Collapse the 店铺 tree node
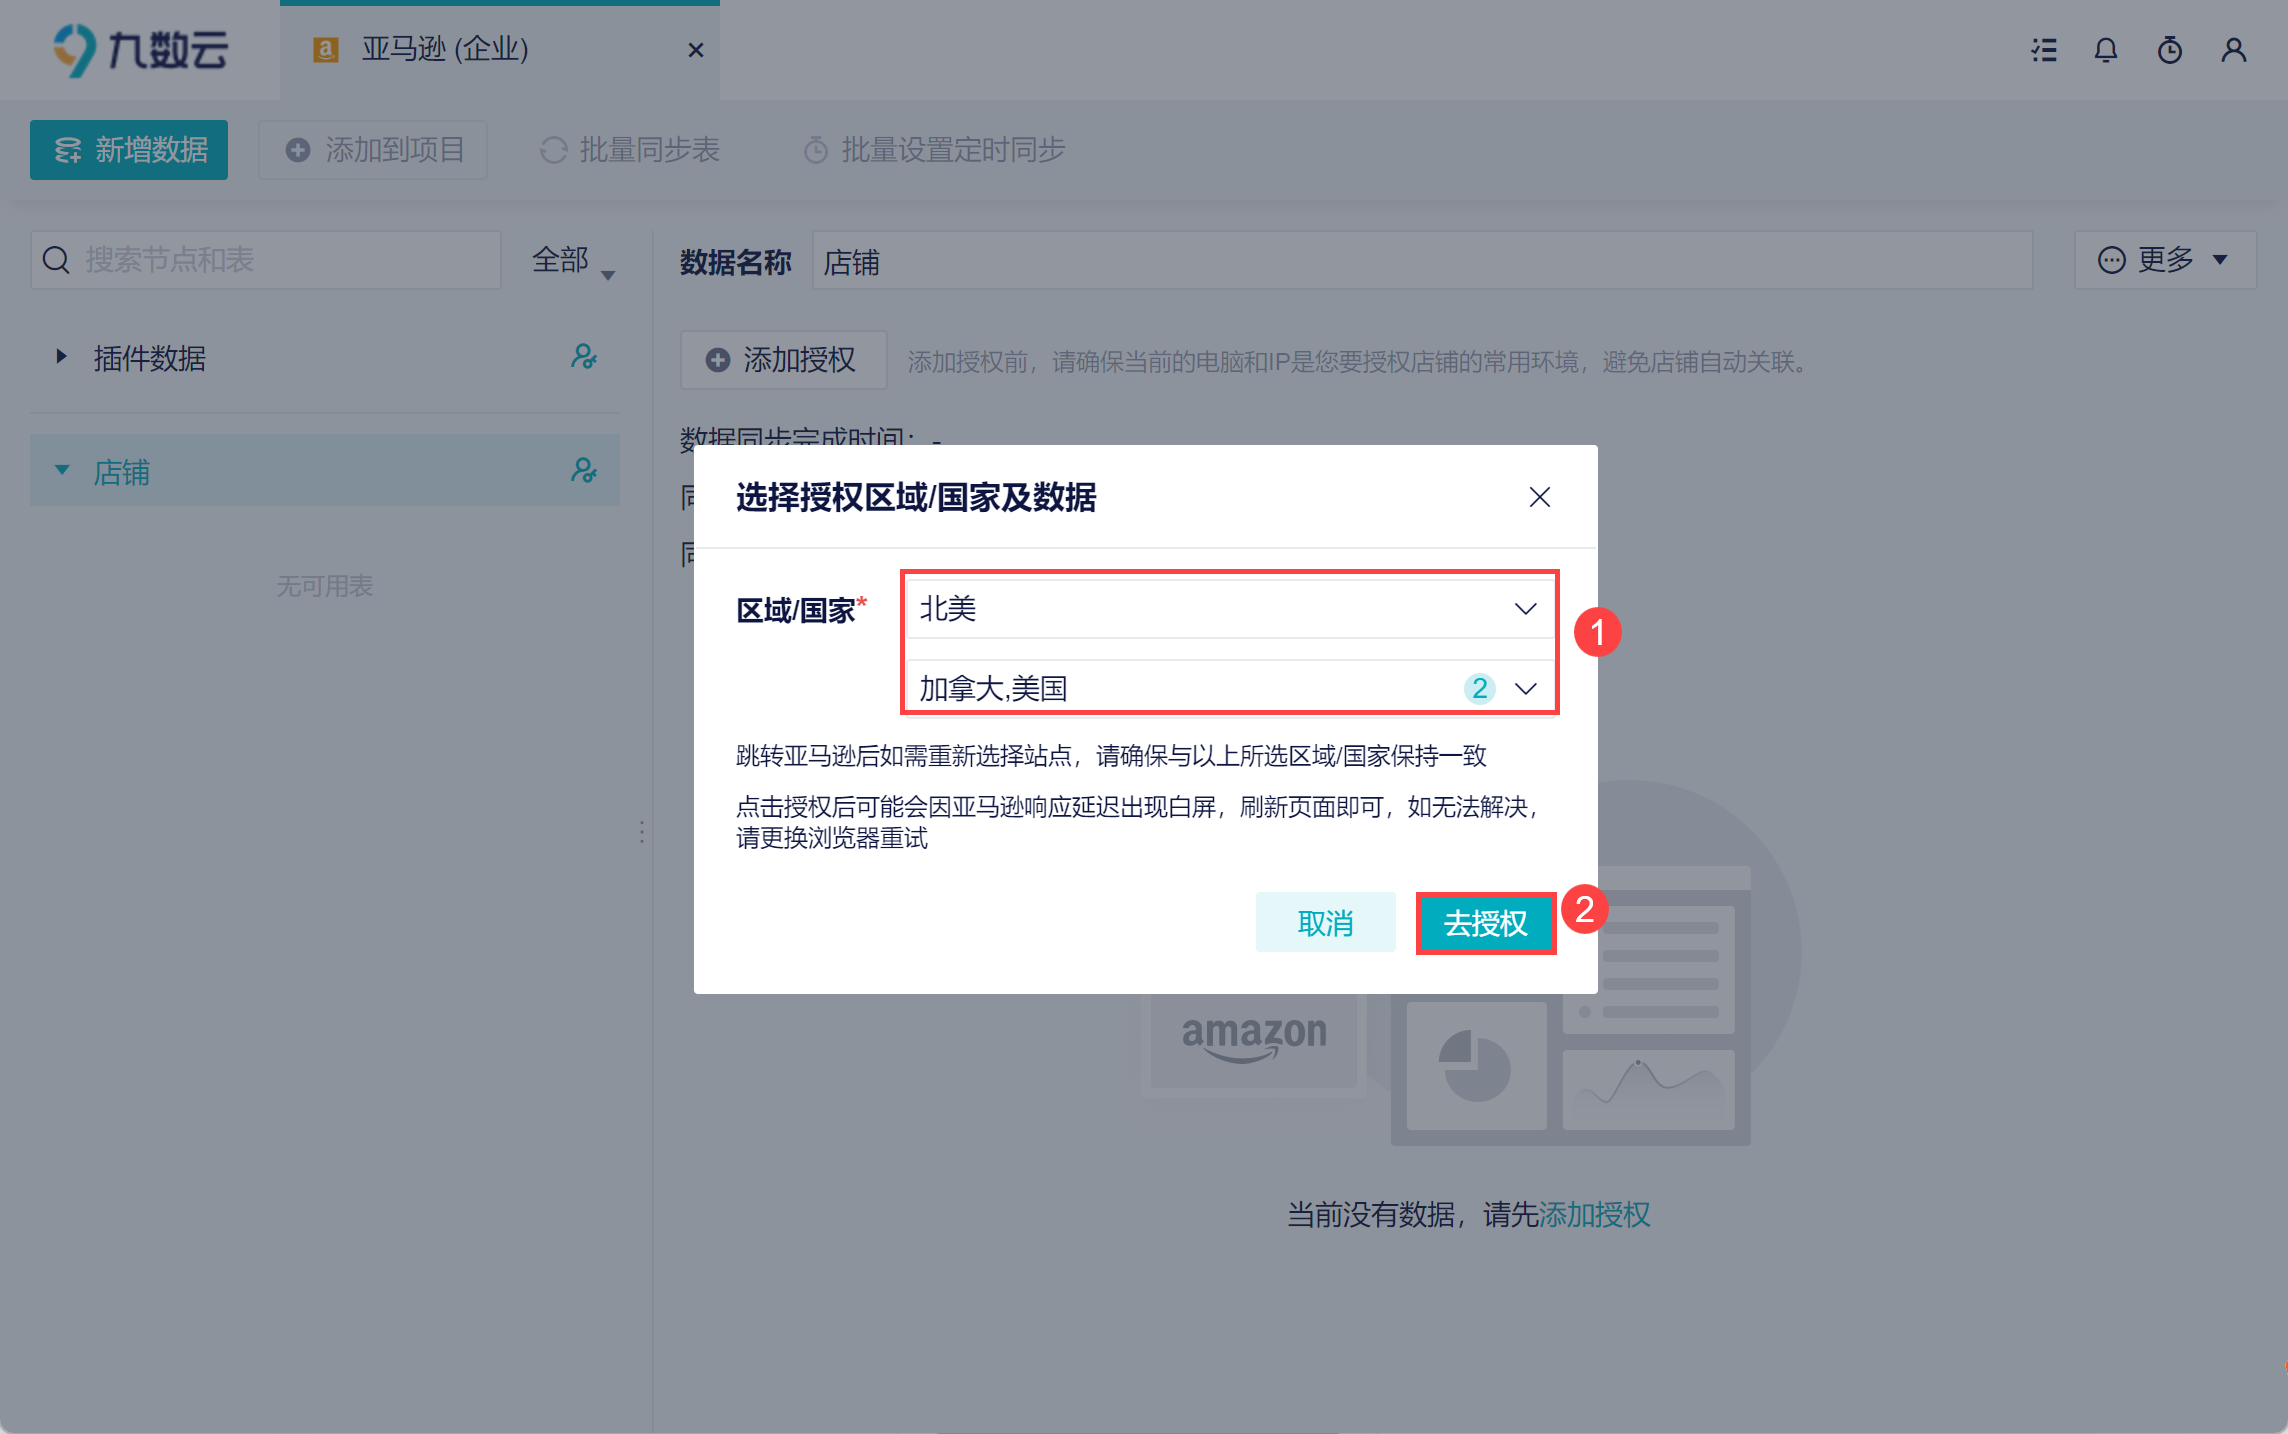The height and width of the screenshot is (1434, 2288). click(x=62, y=470)
